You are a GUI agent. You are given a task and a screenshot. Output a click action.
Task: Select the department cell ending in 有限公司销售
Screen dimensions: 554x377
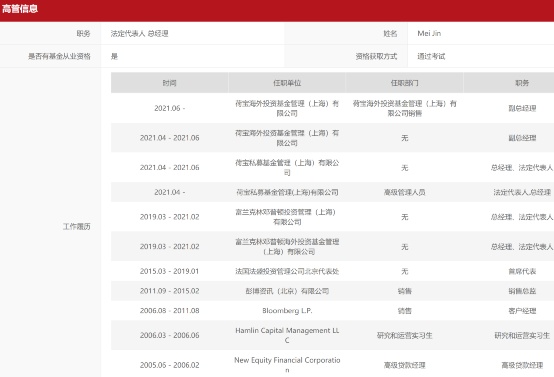(405, 108)
